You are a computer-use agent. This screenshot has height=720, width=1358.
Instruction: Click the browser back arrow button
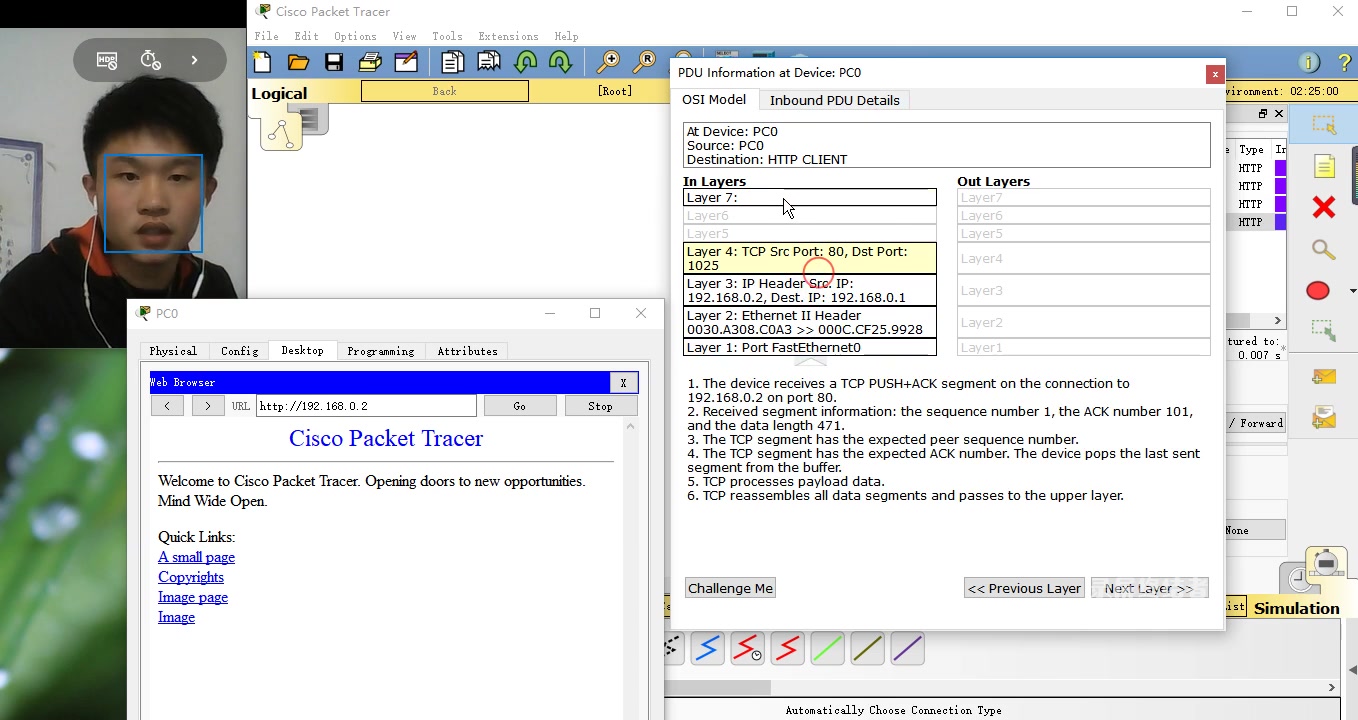(x=167, y=406)
